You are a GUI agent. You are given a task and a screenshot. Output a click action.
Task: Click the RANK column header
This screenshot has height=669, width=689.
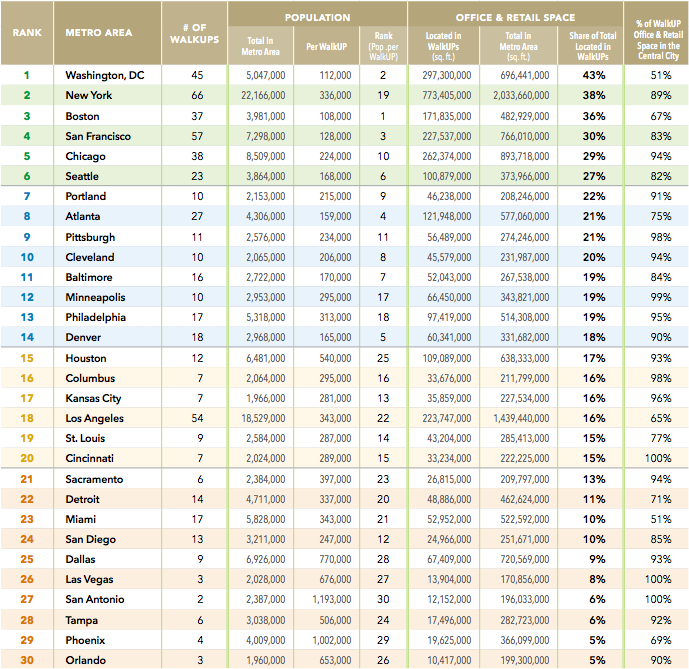tap(27, 32)
